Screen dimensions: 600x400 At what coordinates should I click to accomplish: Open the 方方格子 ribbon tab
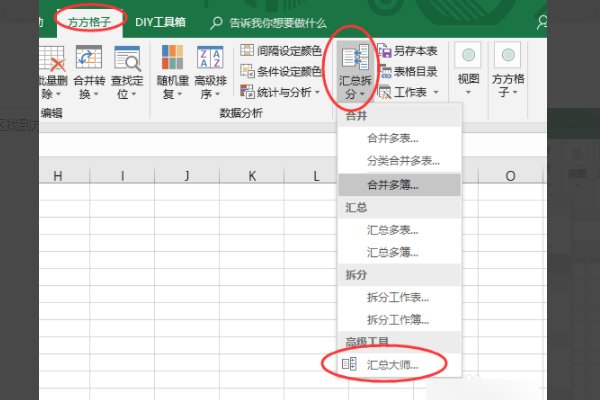pyautogui.click(x=90, y=22)
